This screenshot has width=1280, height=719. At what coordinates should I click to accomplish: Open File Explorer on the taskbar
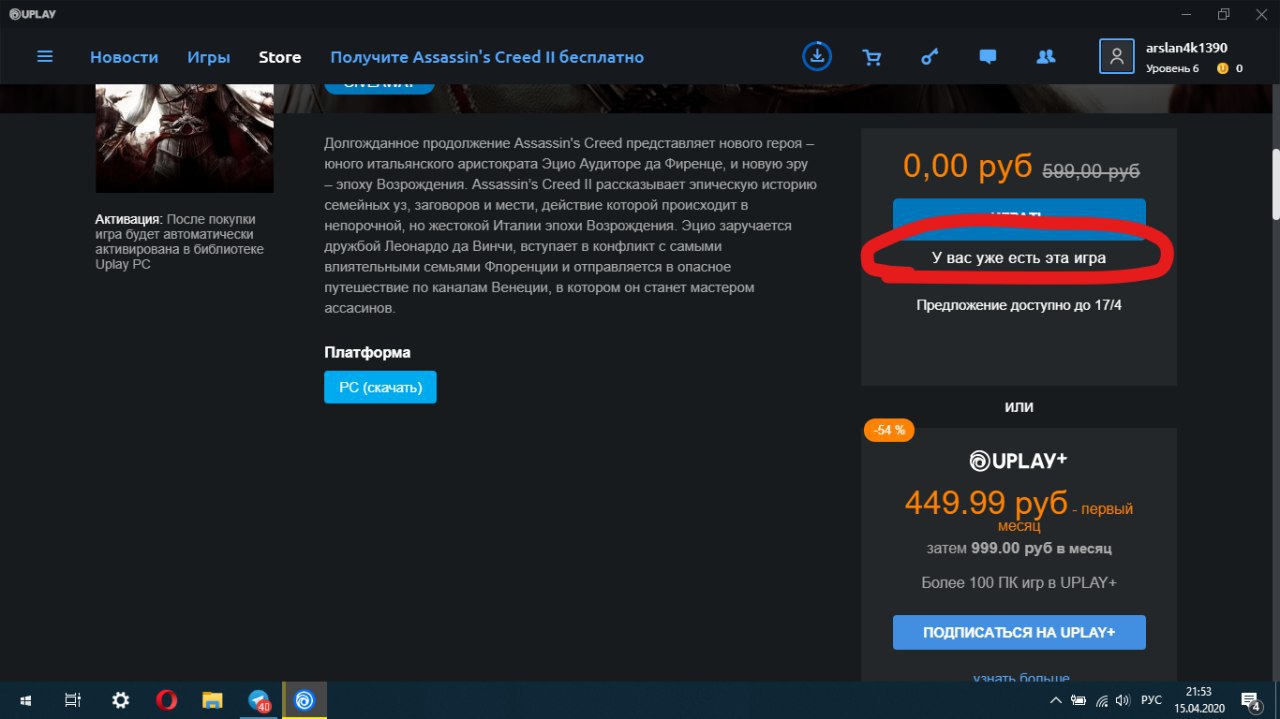point(212,701)
